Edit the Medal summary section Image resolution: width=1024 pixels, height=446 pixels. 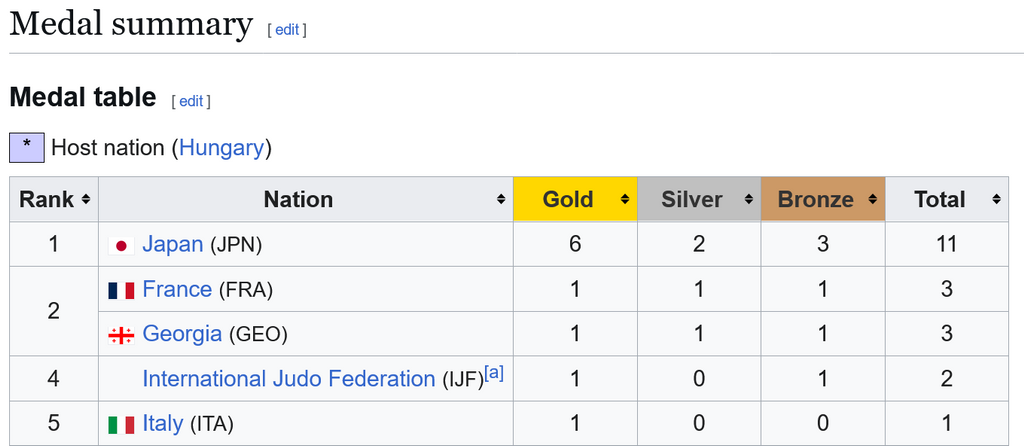tap(287, 30)
